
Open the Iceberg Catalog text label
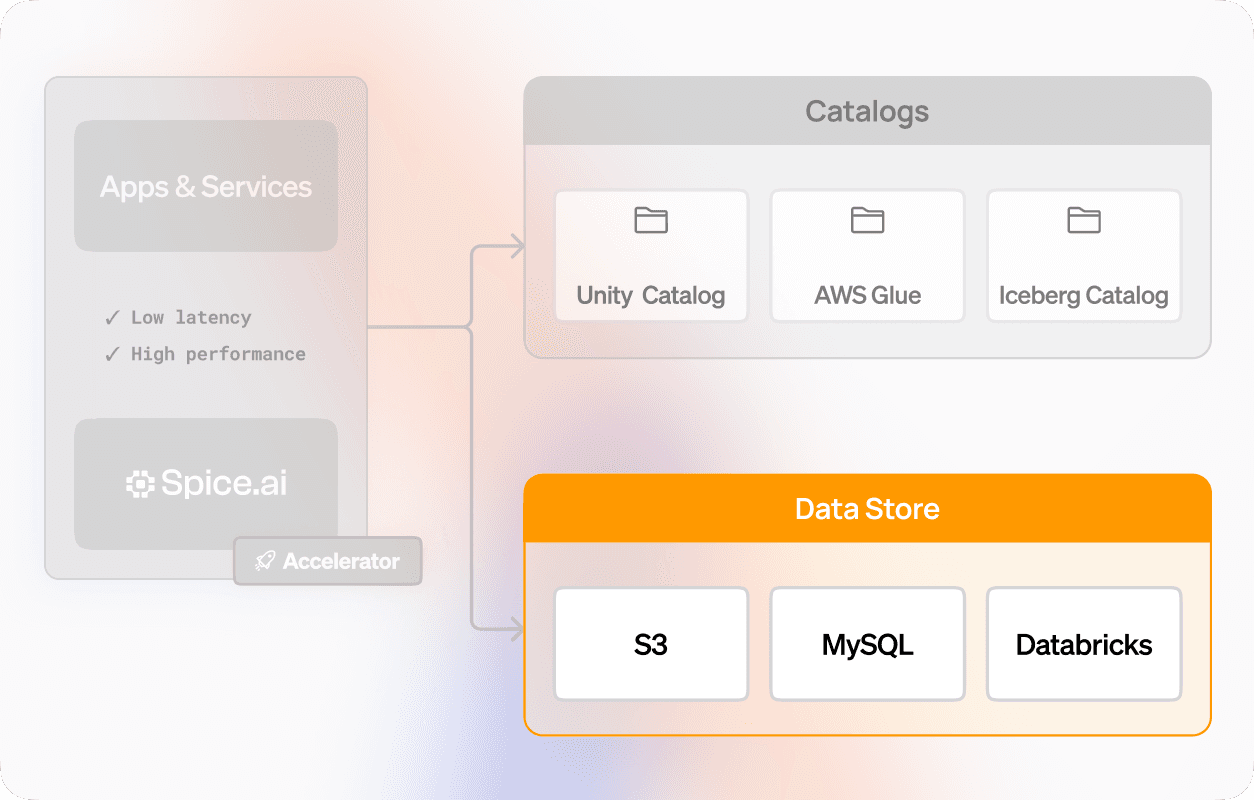[1083, 296]
